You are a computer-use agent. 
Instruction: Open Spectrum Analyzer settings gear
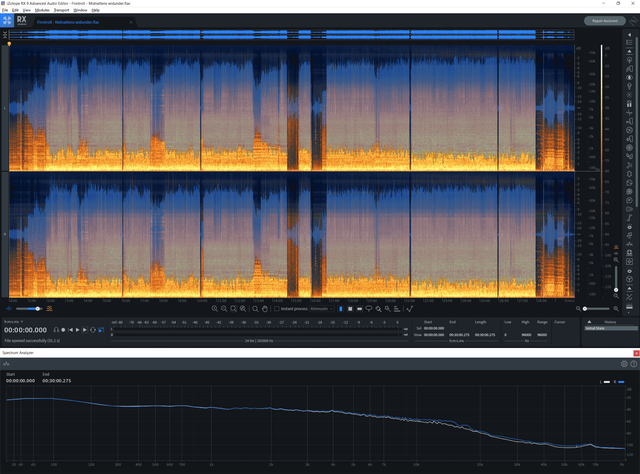pyautogui.click(x=624, y=364)
